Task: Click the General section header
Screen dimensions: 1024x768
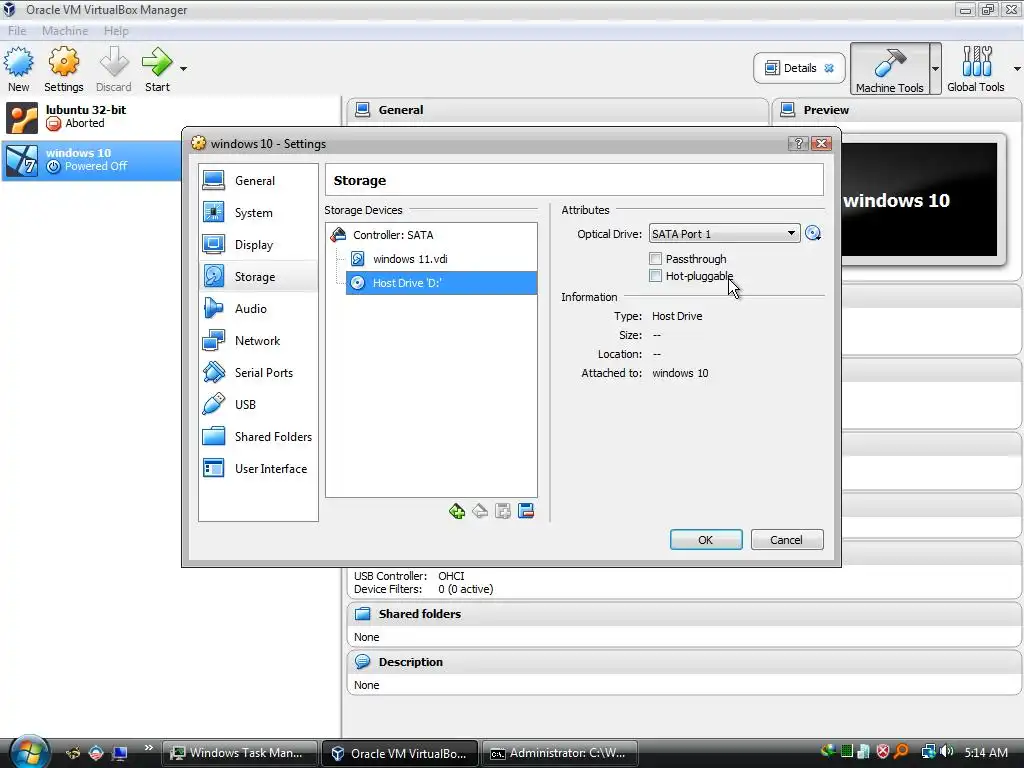Action: [557, 110]
